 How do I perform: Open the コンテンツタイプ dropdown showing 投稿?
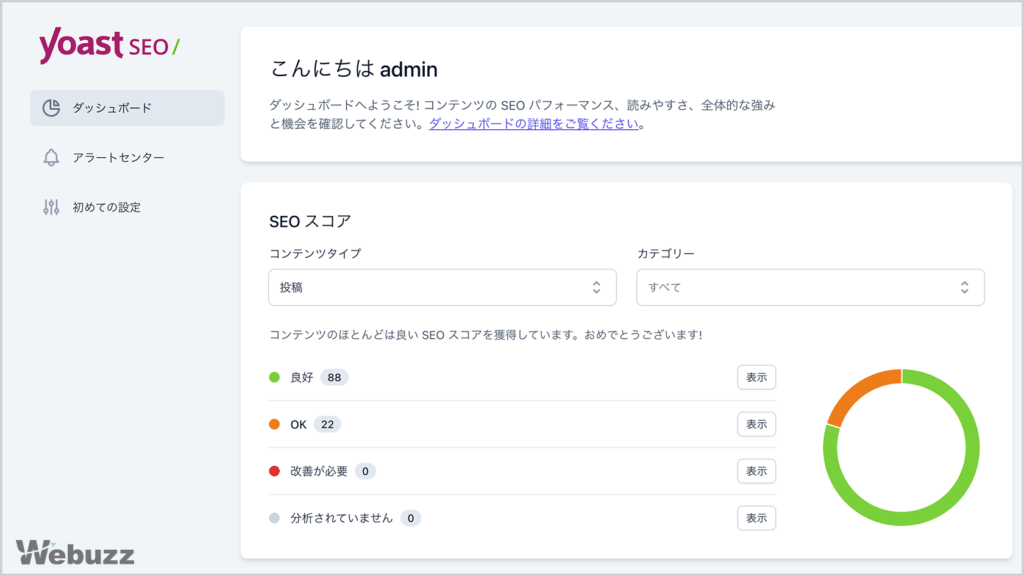(442, 287)
